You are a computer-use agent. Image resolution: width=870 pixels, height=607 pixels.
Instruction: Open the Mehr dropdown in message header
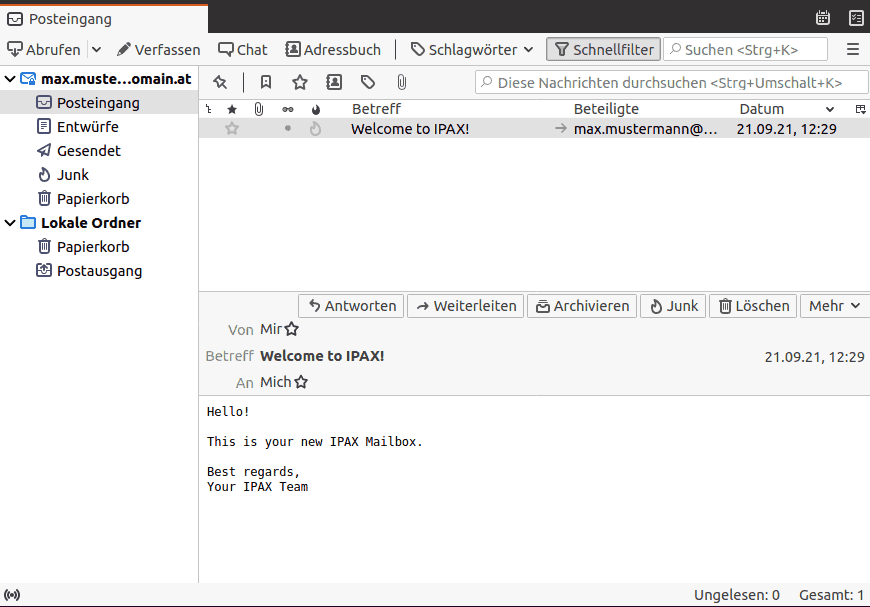click(834, 306)
